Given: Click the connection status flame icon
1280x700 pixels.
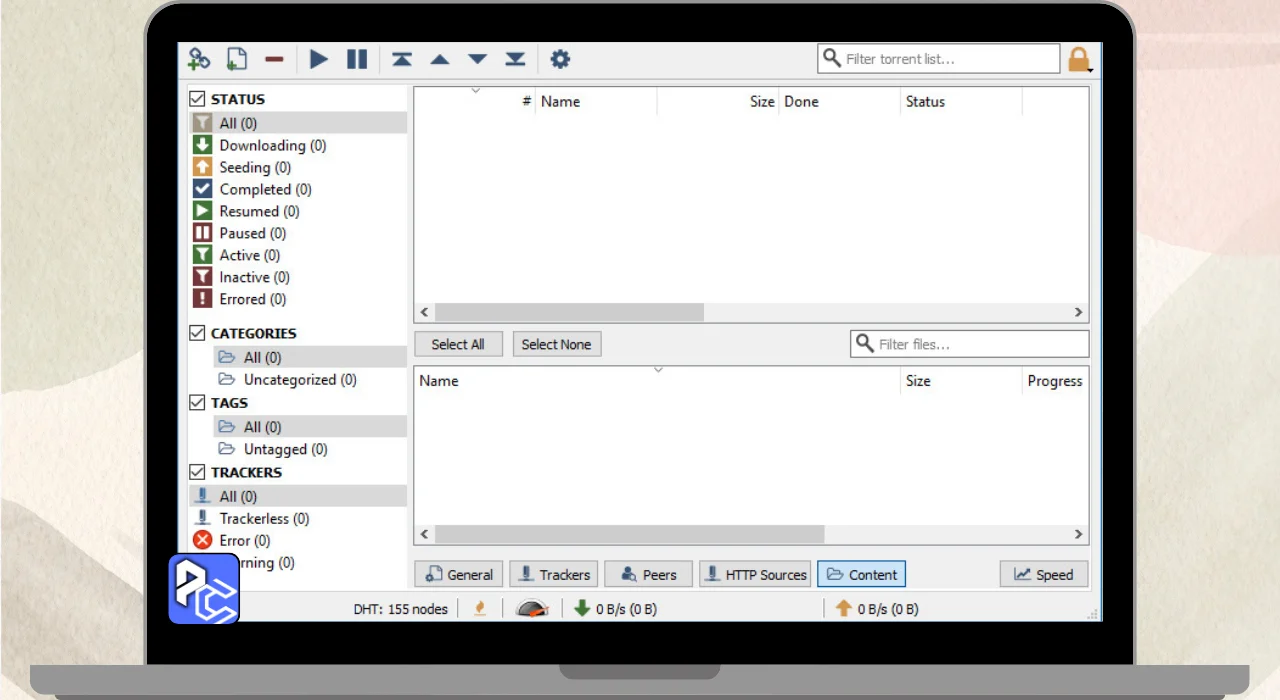Looking at the screenshot, I should pos(480,608).
